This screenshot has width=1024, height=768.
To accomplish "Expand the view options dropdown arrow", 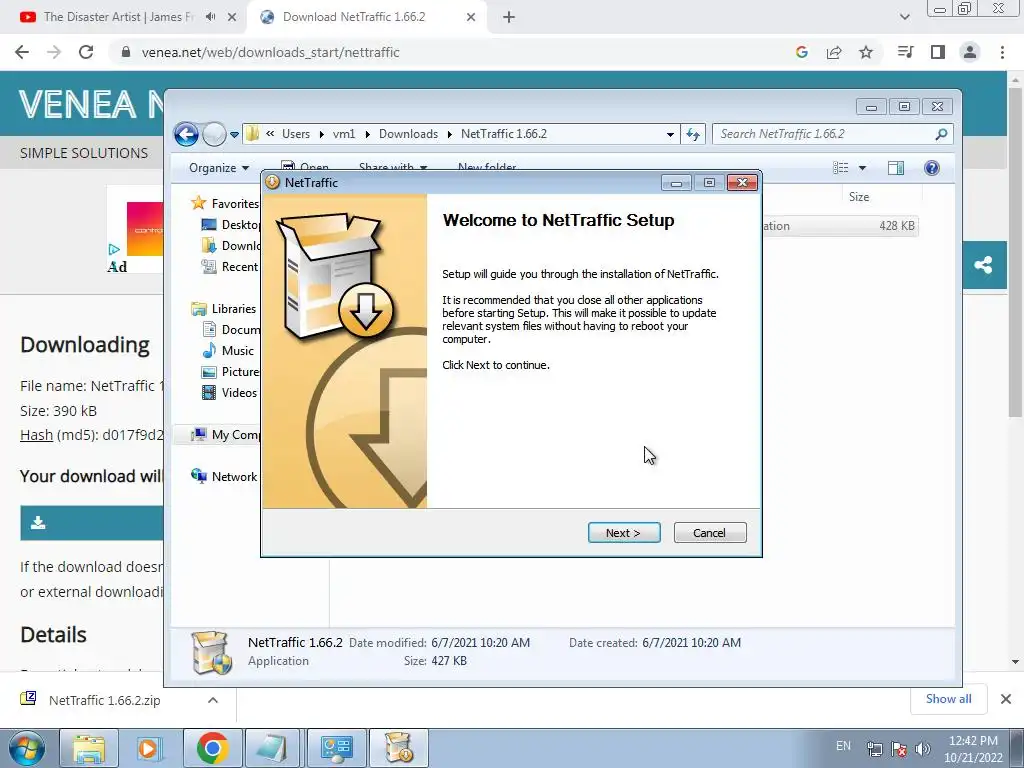I will (x=862, y=168).
